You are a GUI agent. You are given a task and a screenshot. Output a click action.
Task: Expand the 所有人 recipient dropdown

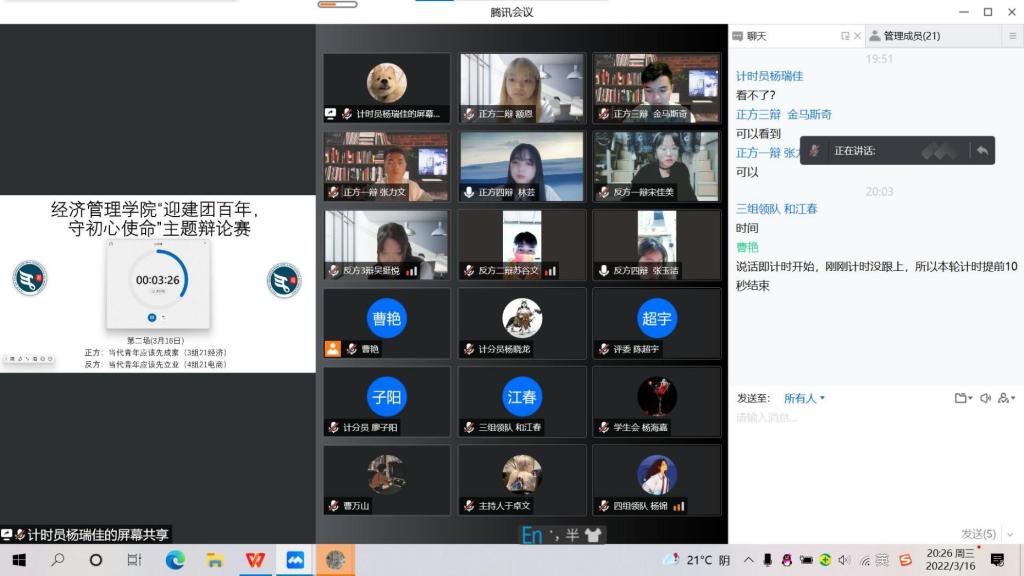click(805, 398)
